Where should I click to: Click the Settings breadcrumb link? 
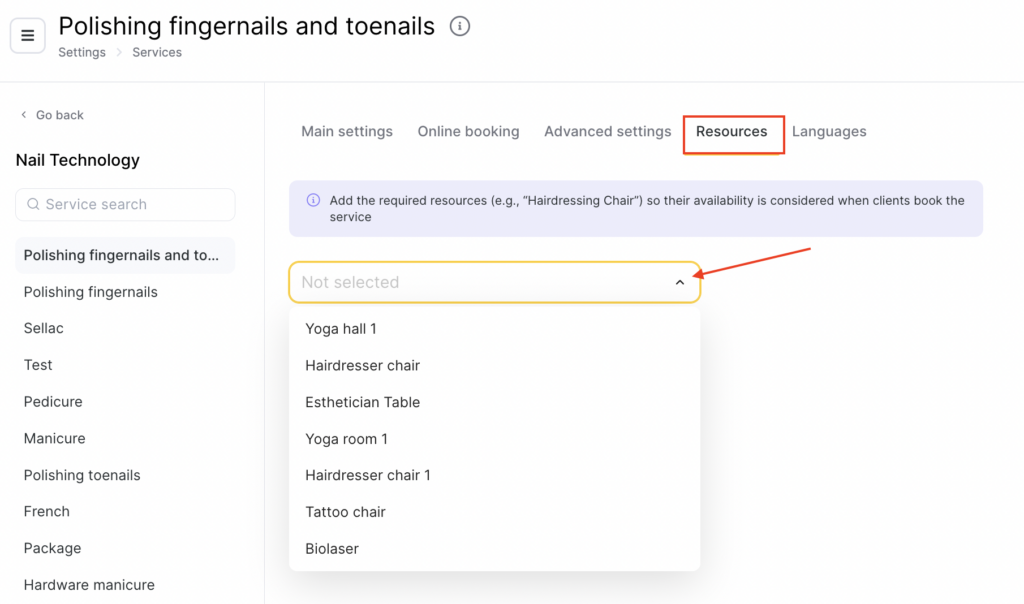pyautogui.click(x=82, y=52)
